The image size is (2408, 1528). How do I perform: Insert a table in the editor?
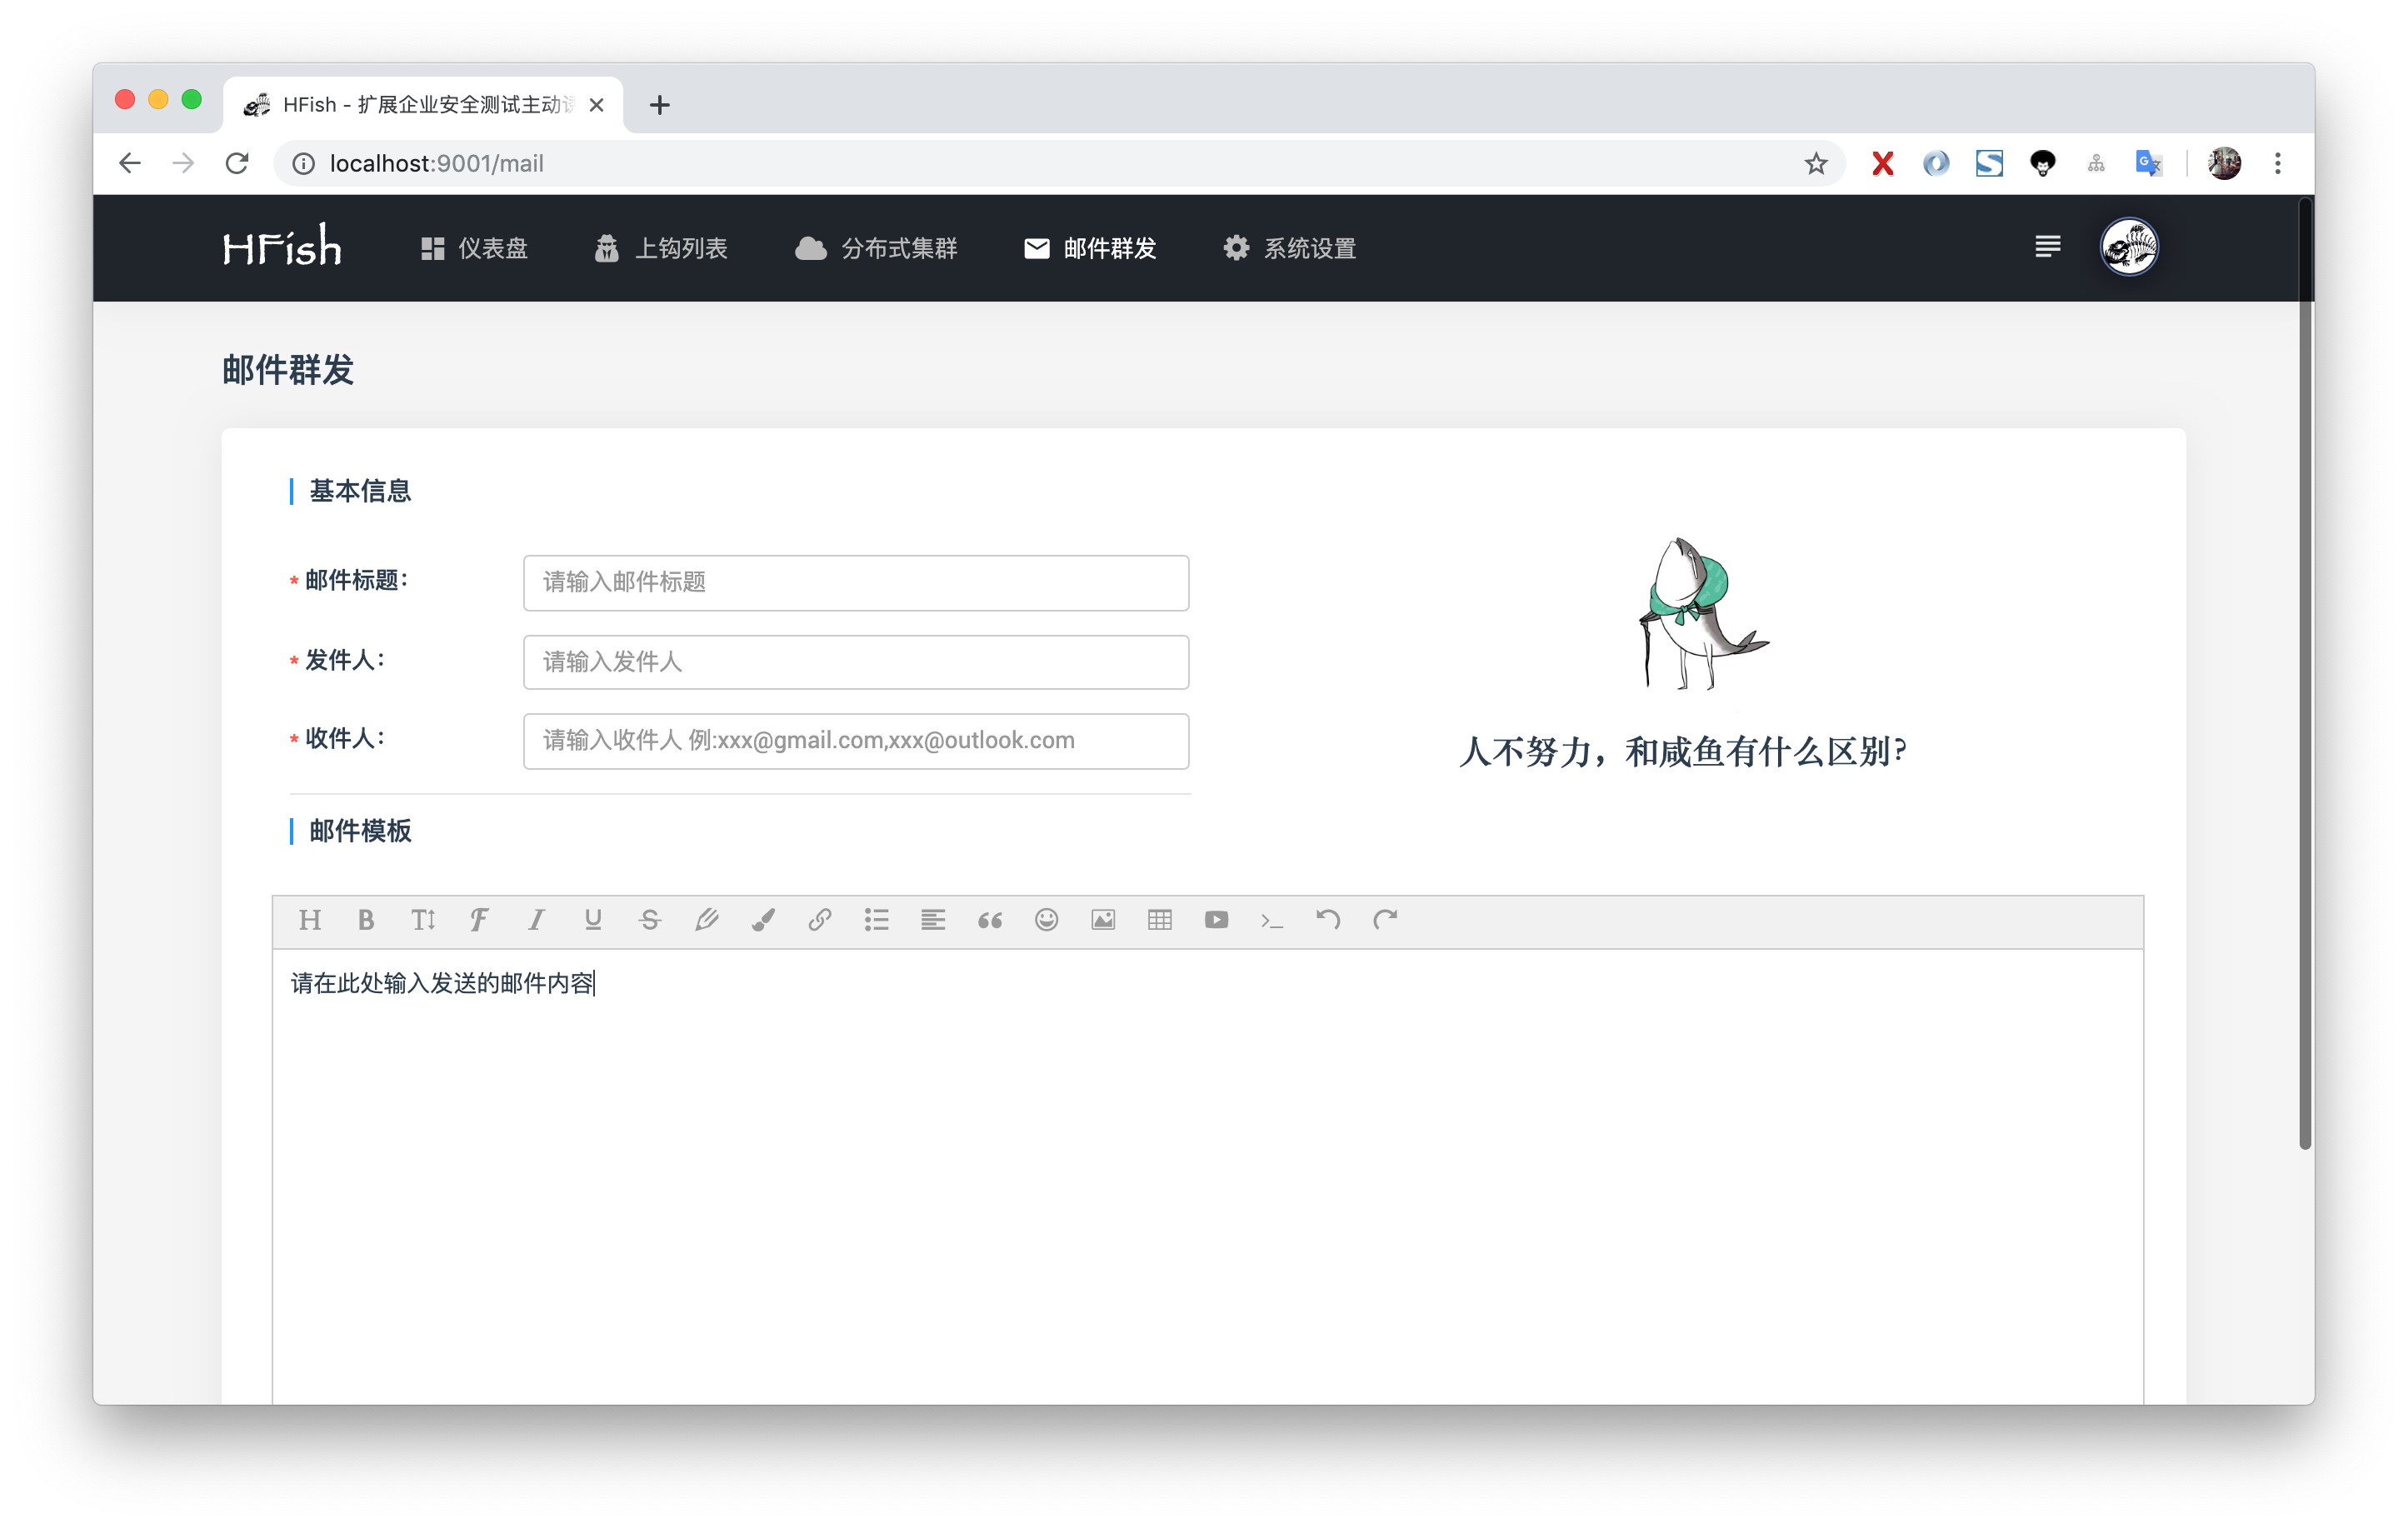[1160, 920]
